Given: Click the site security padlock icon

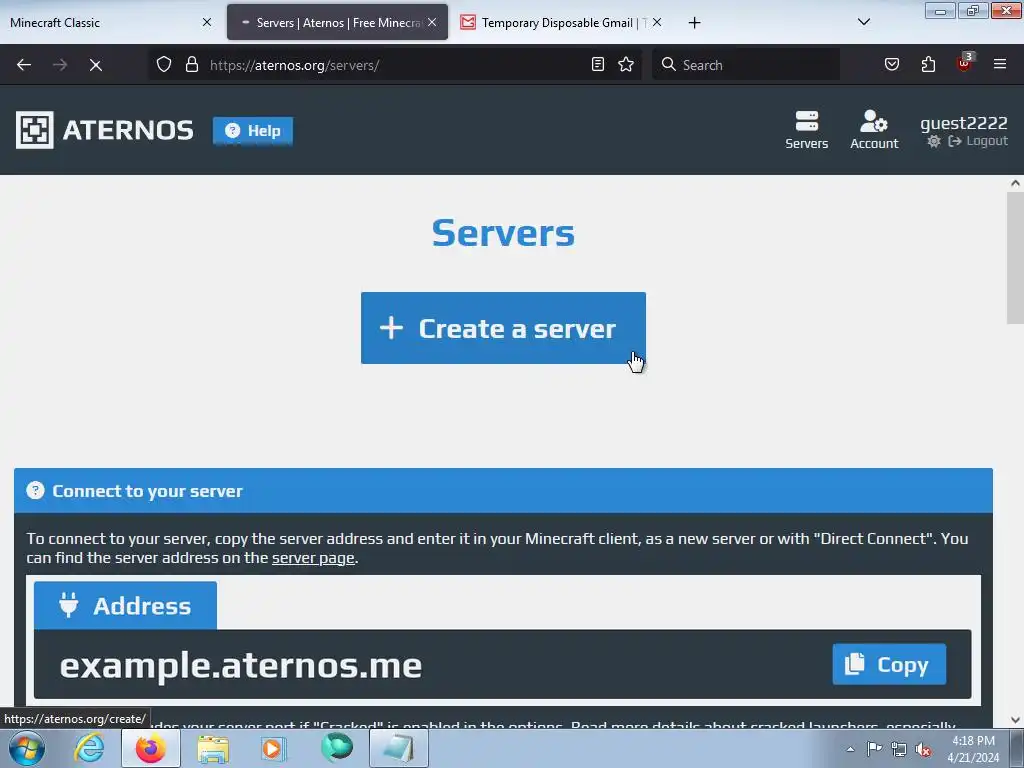Looking at the screenshot, I should 191,65.
